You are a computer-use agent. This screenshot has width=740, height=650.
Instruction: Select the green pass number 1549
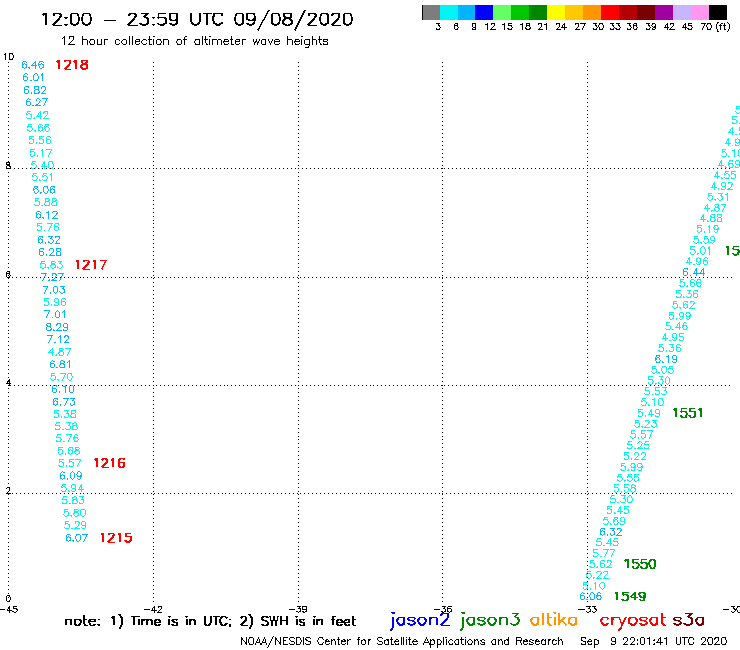coord(630,596)
